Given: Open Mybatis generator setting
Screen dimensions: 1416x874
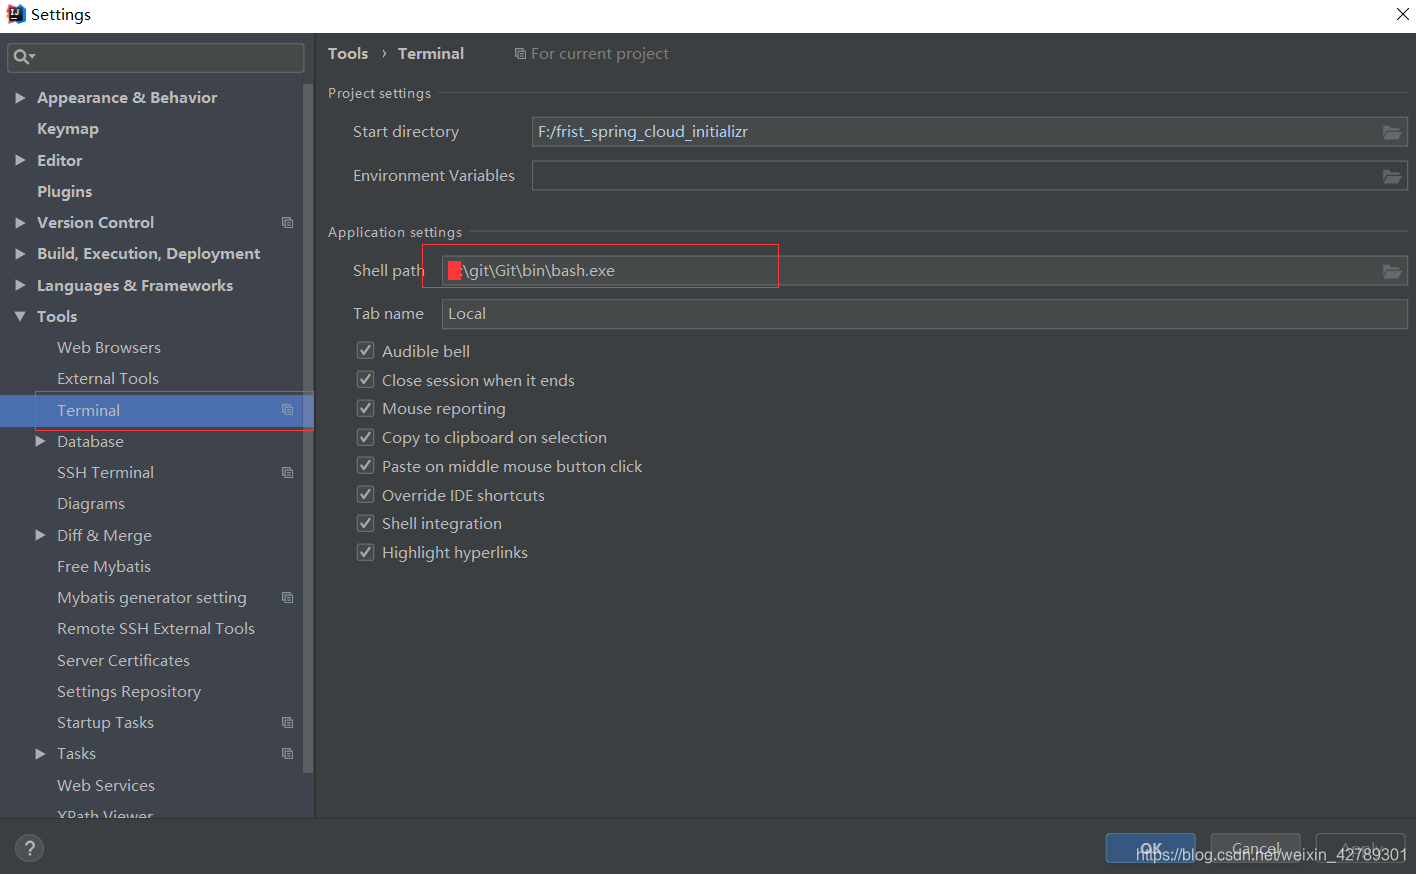Looking at the screenshot, I should [152, 598].
